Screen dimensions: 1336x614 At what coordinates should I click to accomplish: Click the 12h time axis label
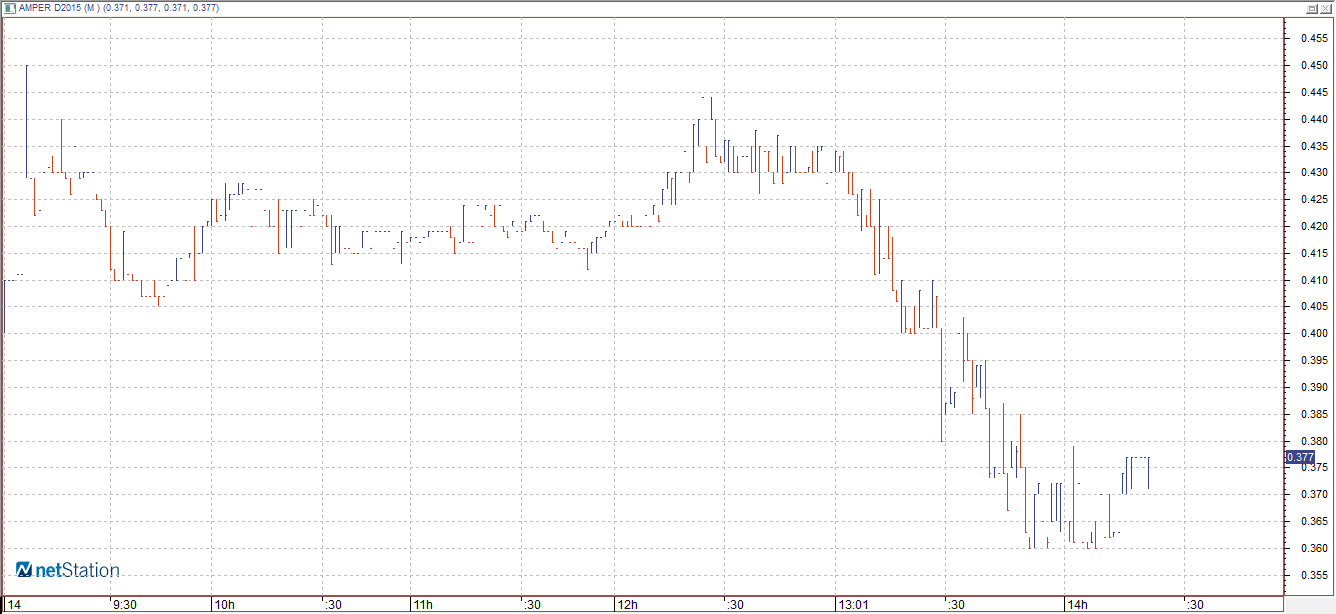627,605
